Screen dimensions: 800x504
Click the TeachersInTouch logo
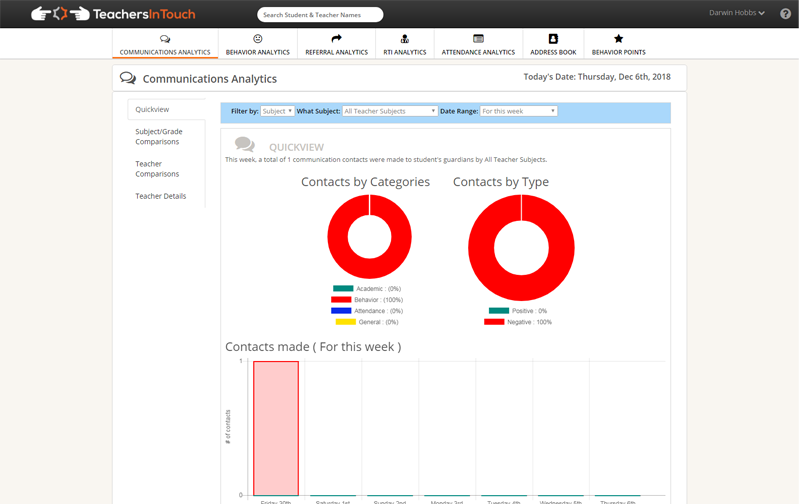pos(113,14)
